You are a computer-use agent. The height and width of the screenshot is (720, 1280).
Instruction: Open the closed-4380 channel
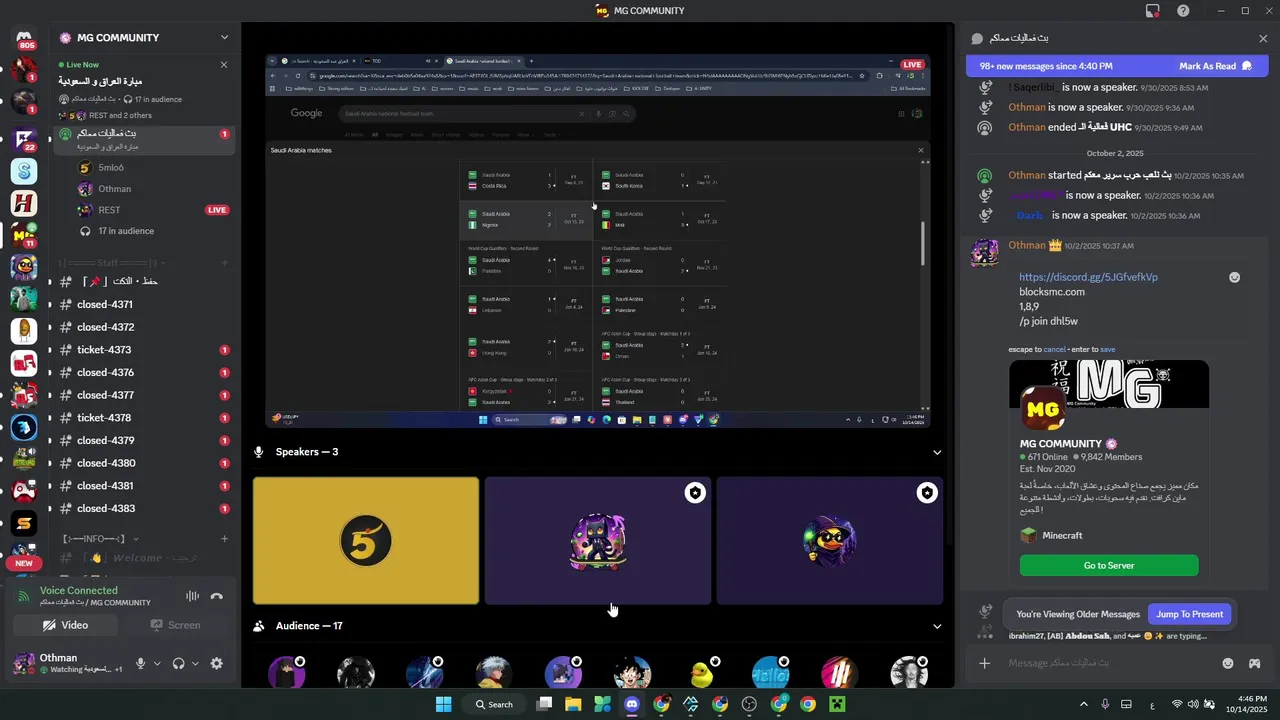[146, 463]
